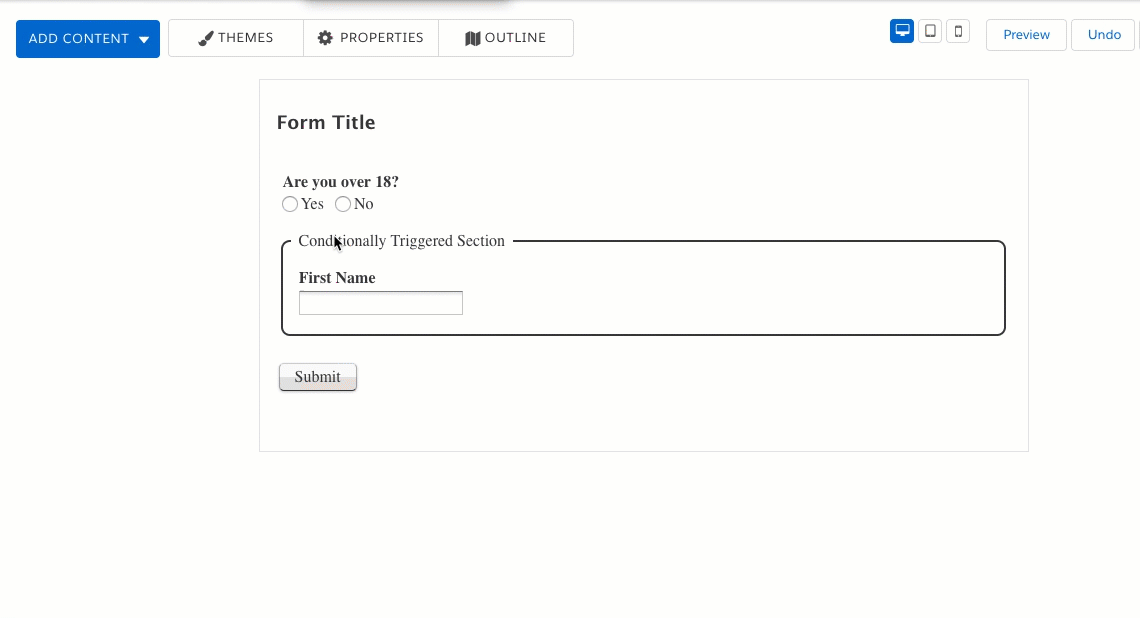
Task: Select the Yes radio button
Action: (x=290, y=204)
